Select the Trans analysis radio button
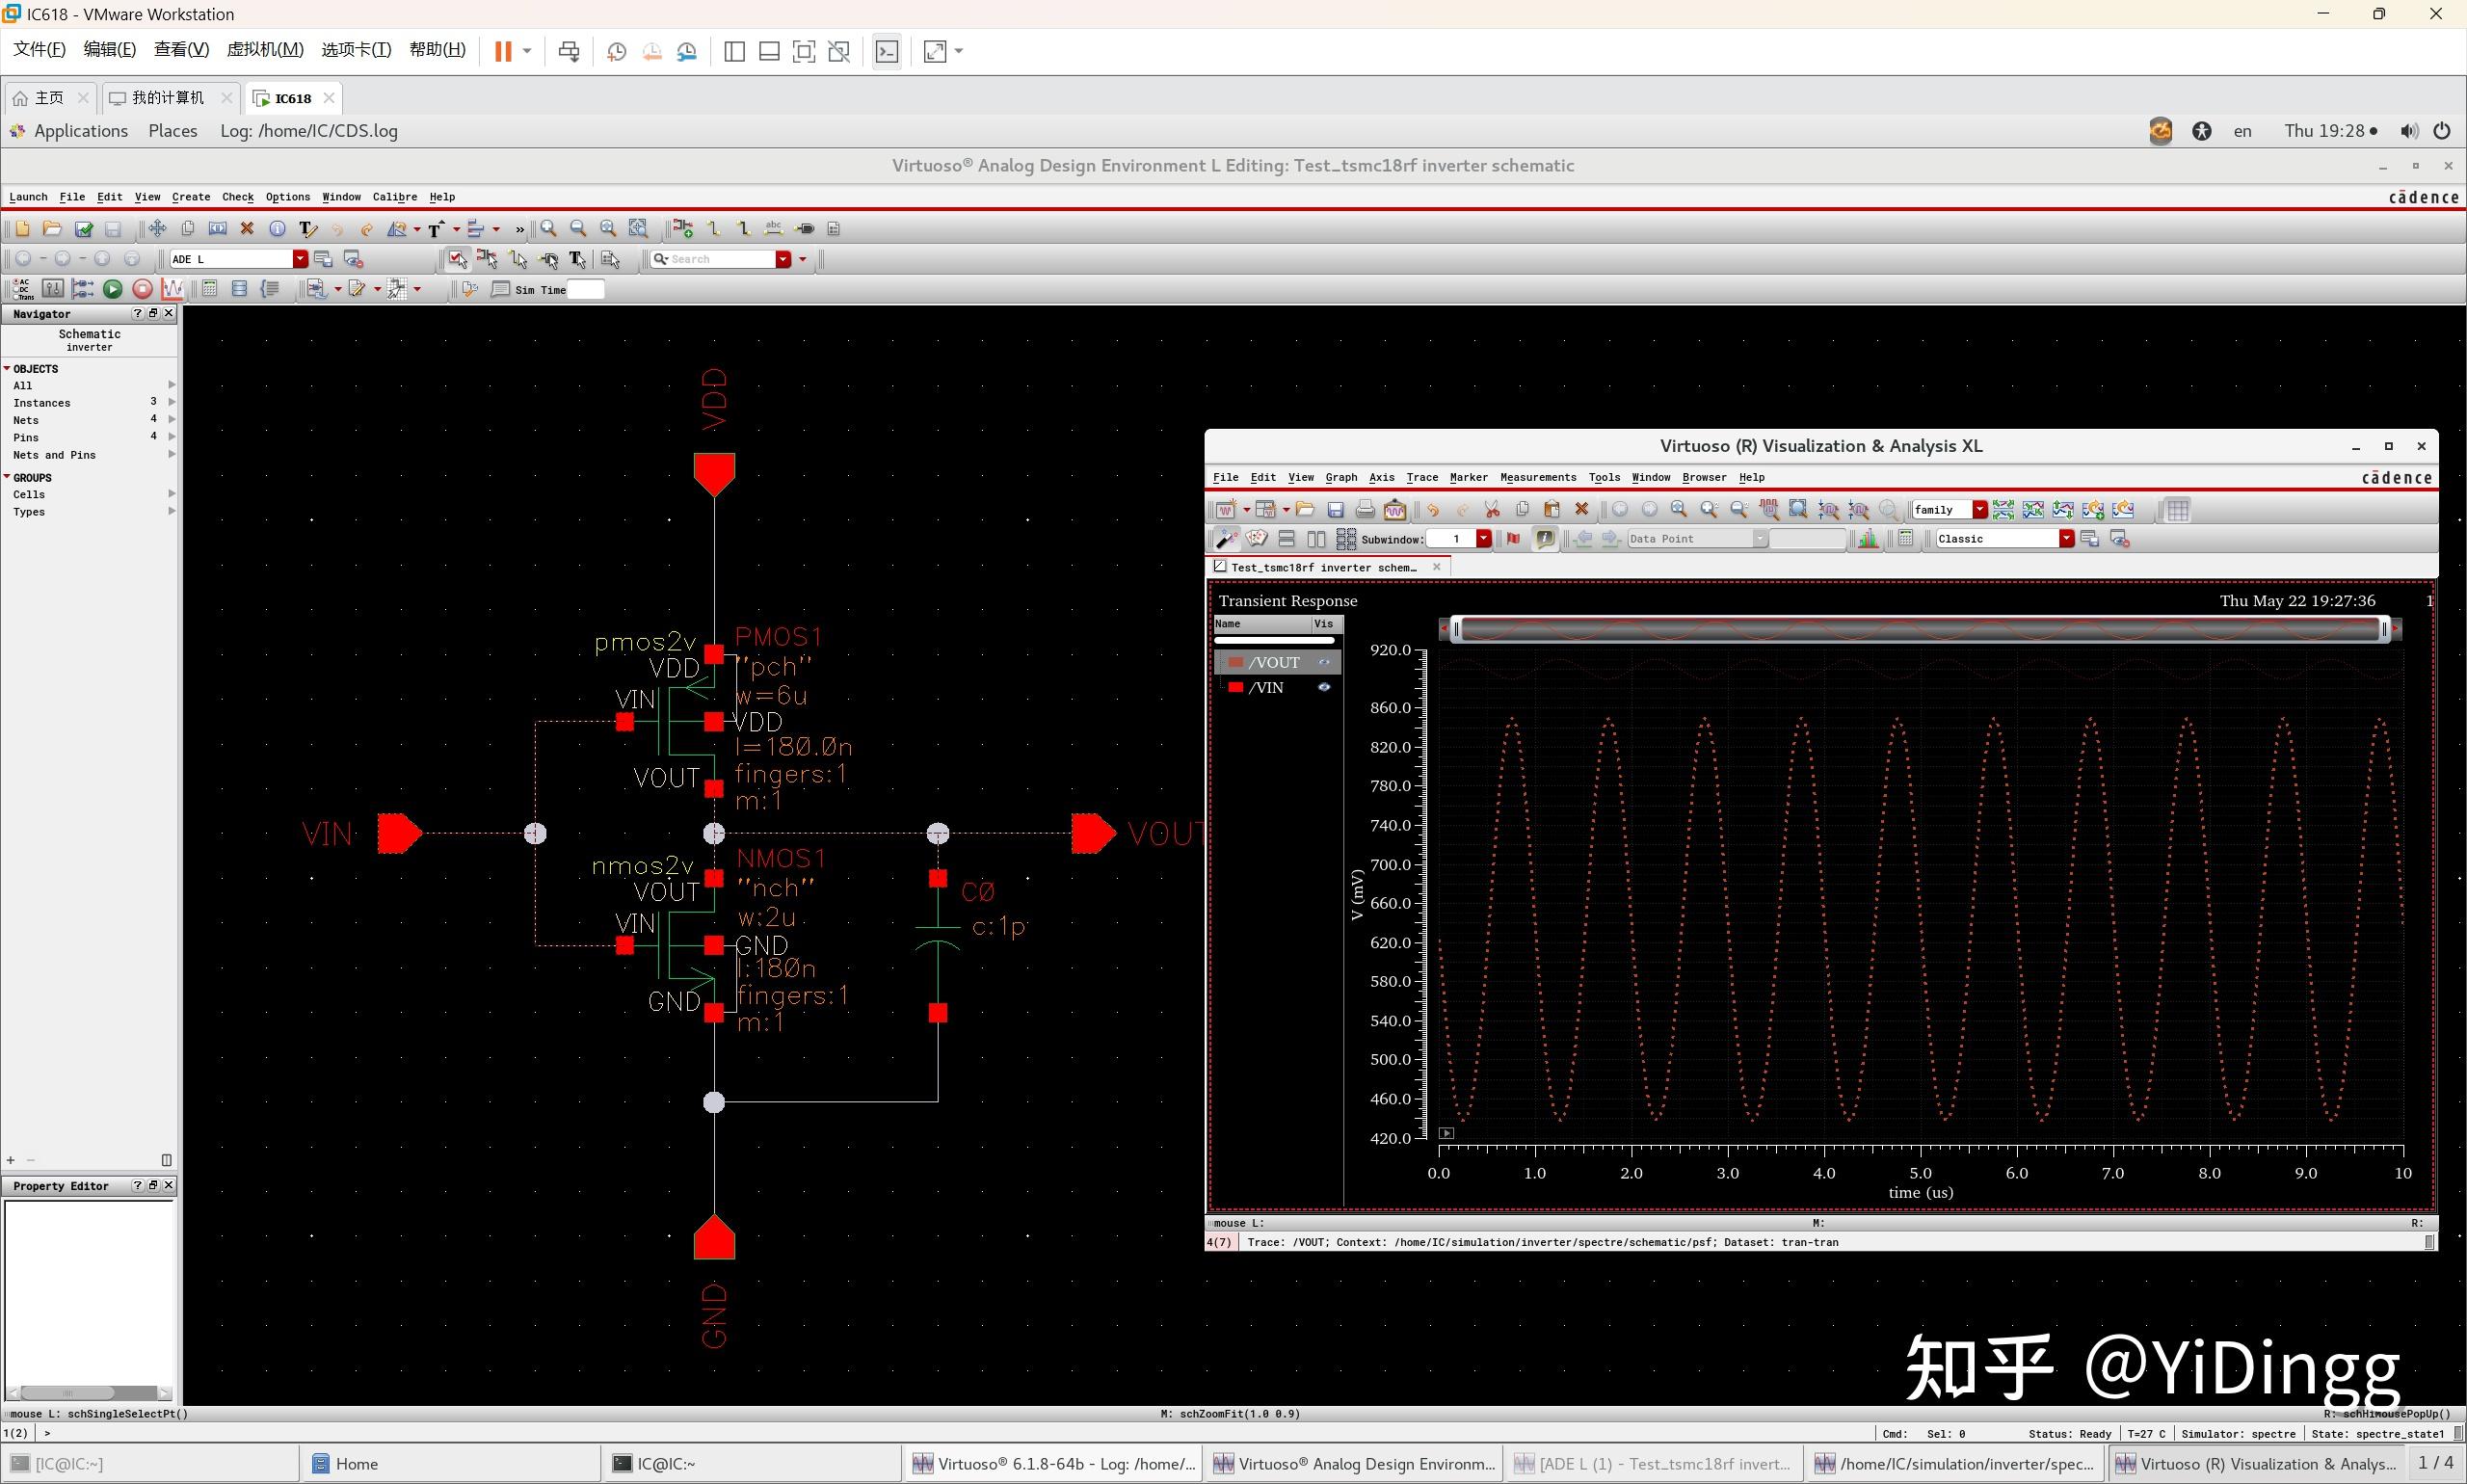Screen dimensions: 2467x1484 tap(16, 297)
